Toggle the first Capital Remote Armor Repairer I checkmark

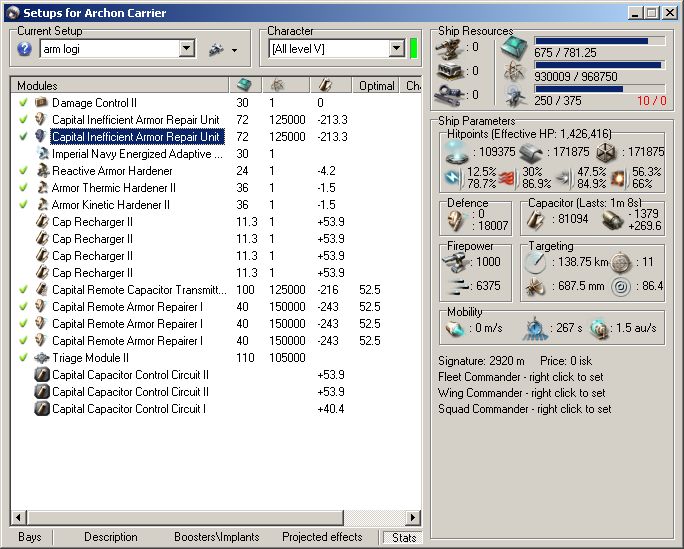24,307
